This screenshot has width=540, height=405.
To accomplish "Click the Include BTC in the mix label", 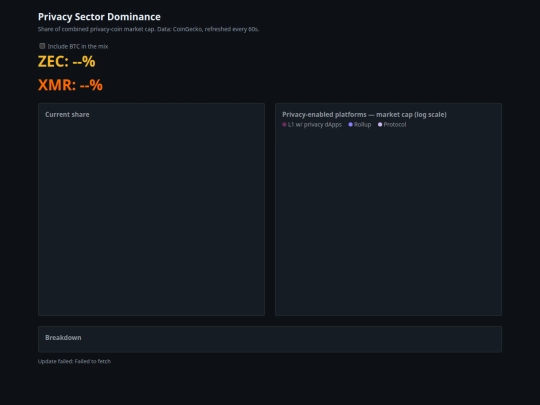I will click(x=78, y=46).
